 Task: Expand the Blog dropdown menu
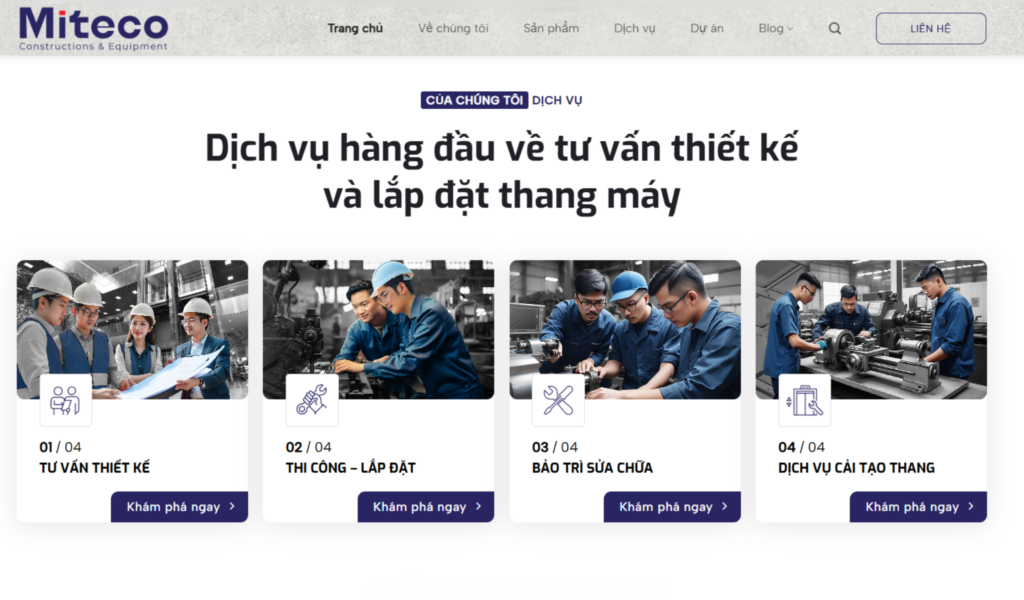pos(776,28)
